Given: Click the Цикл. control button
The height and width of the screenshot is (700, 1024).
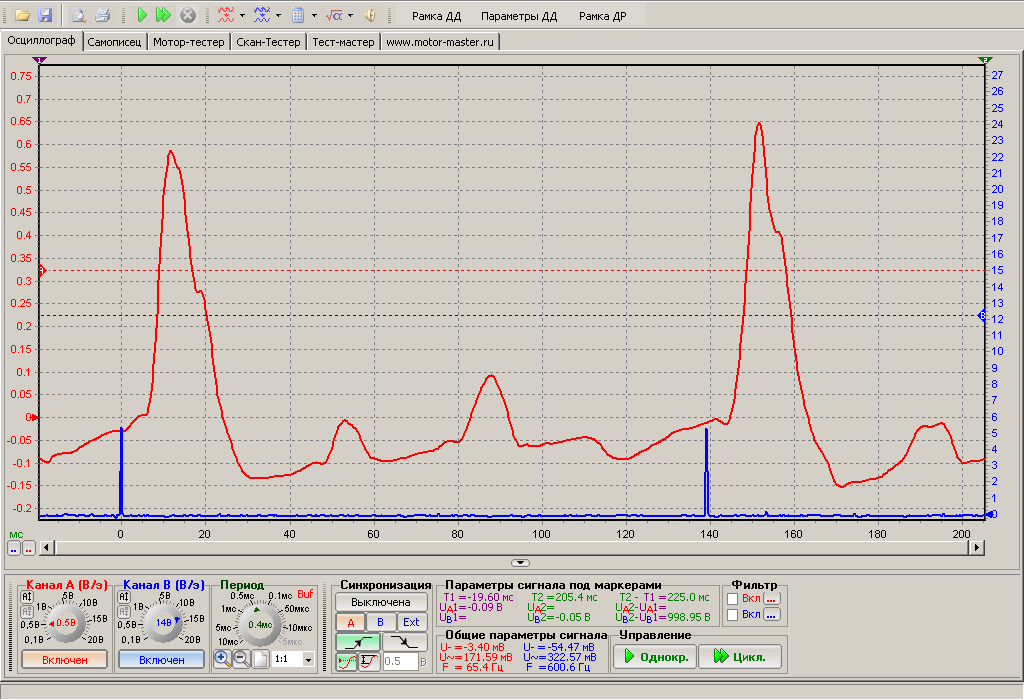Looking at the screenshot, I should click(x=740, y=656).
